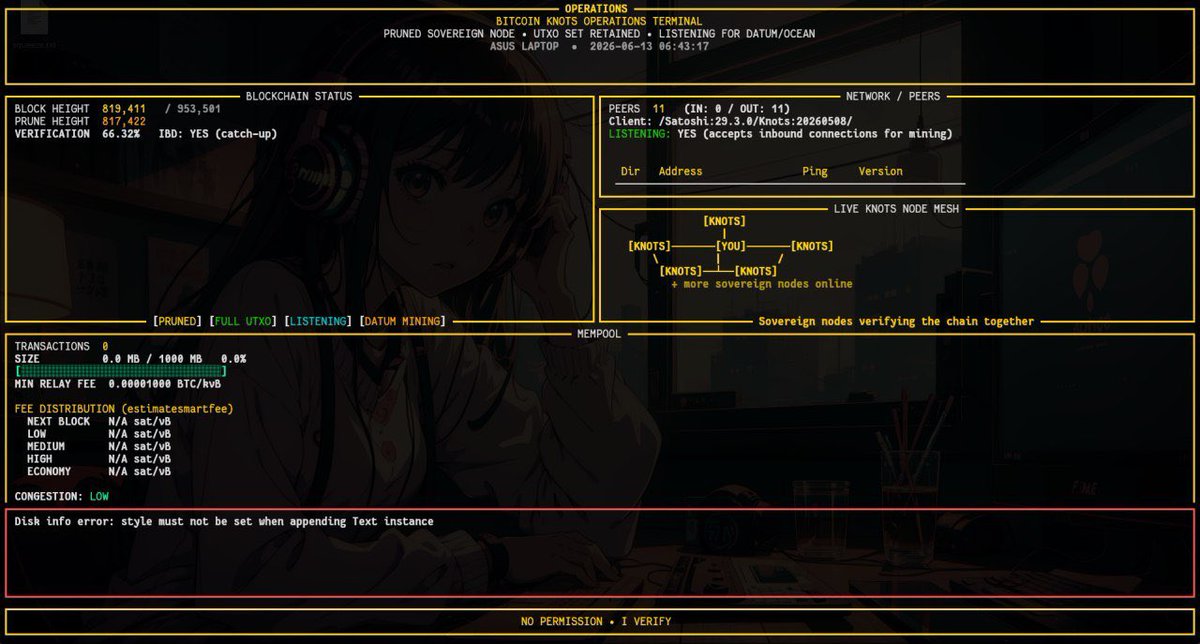Click the NETWORK / PEERS panel title

click(893, 96)
